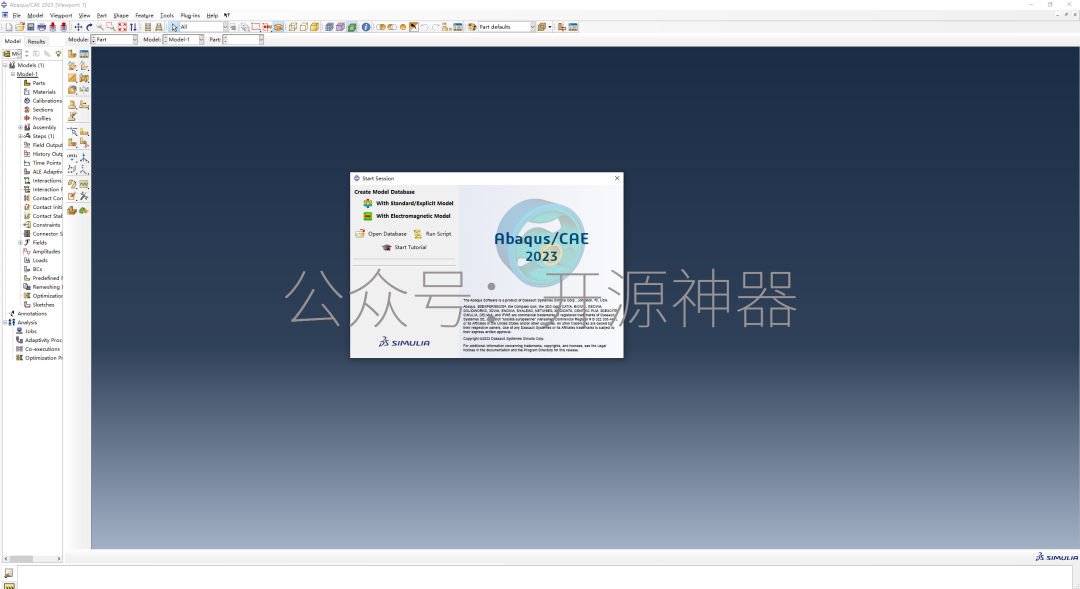Create database With Standard/Explicit Model
1080x589 pixels.
[414, 203]
